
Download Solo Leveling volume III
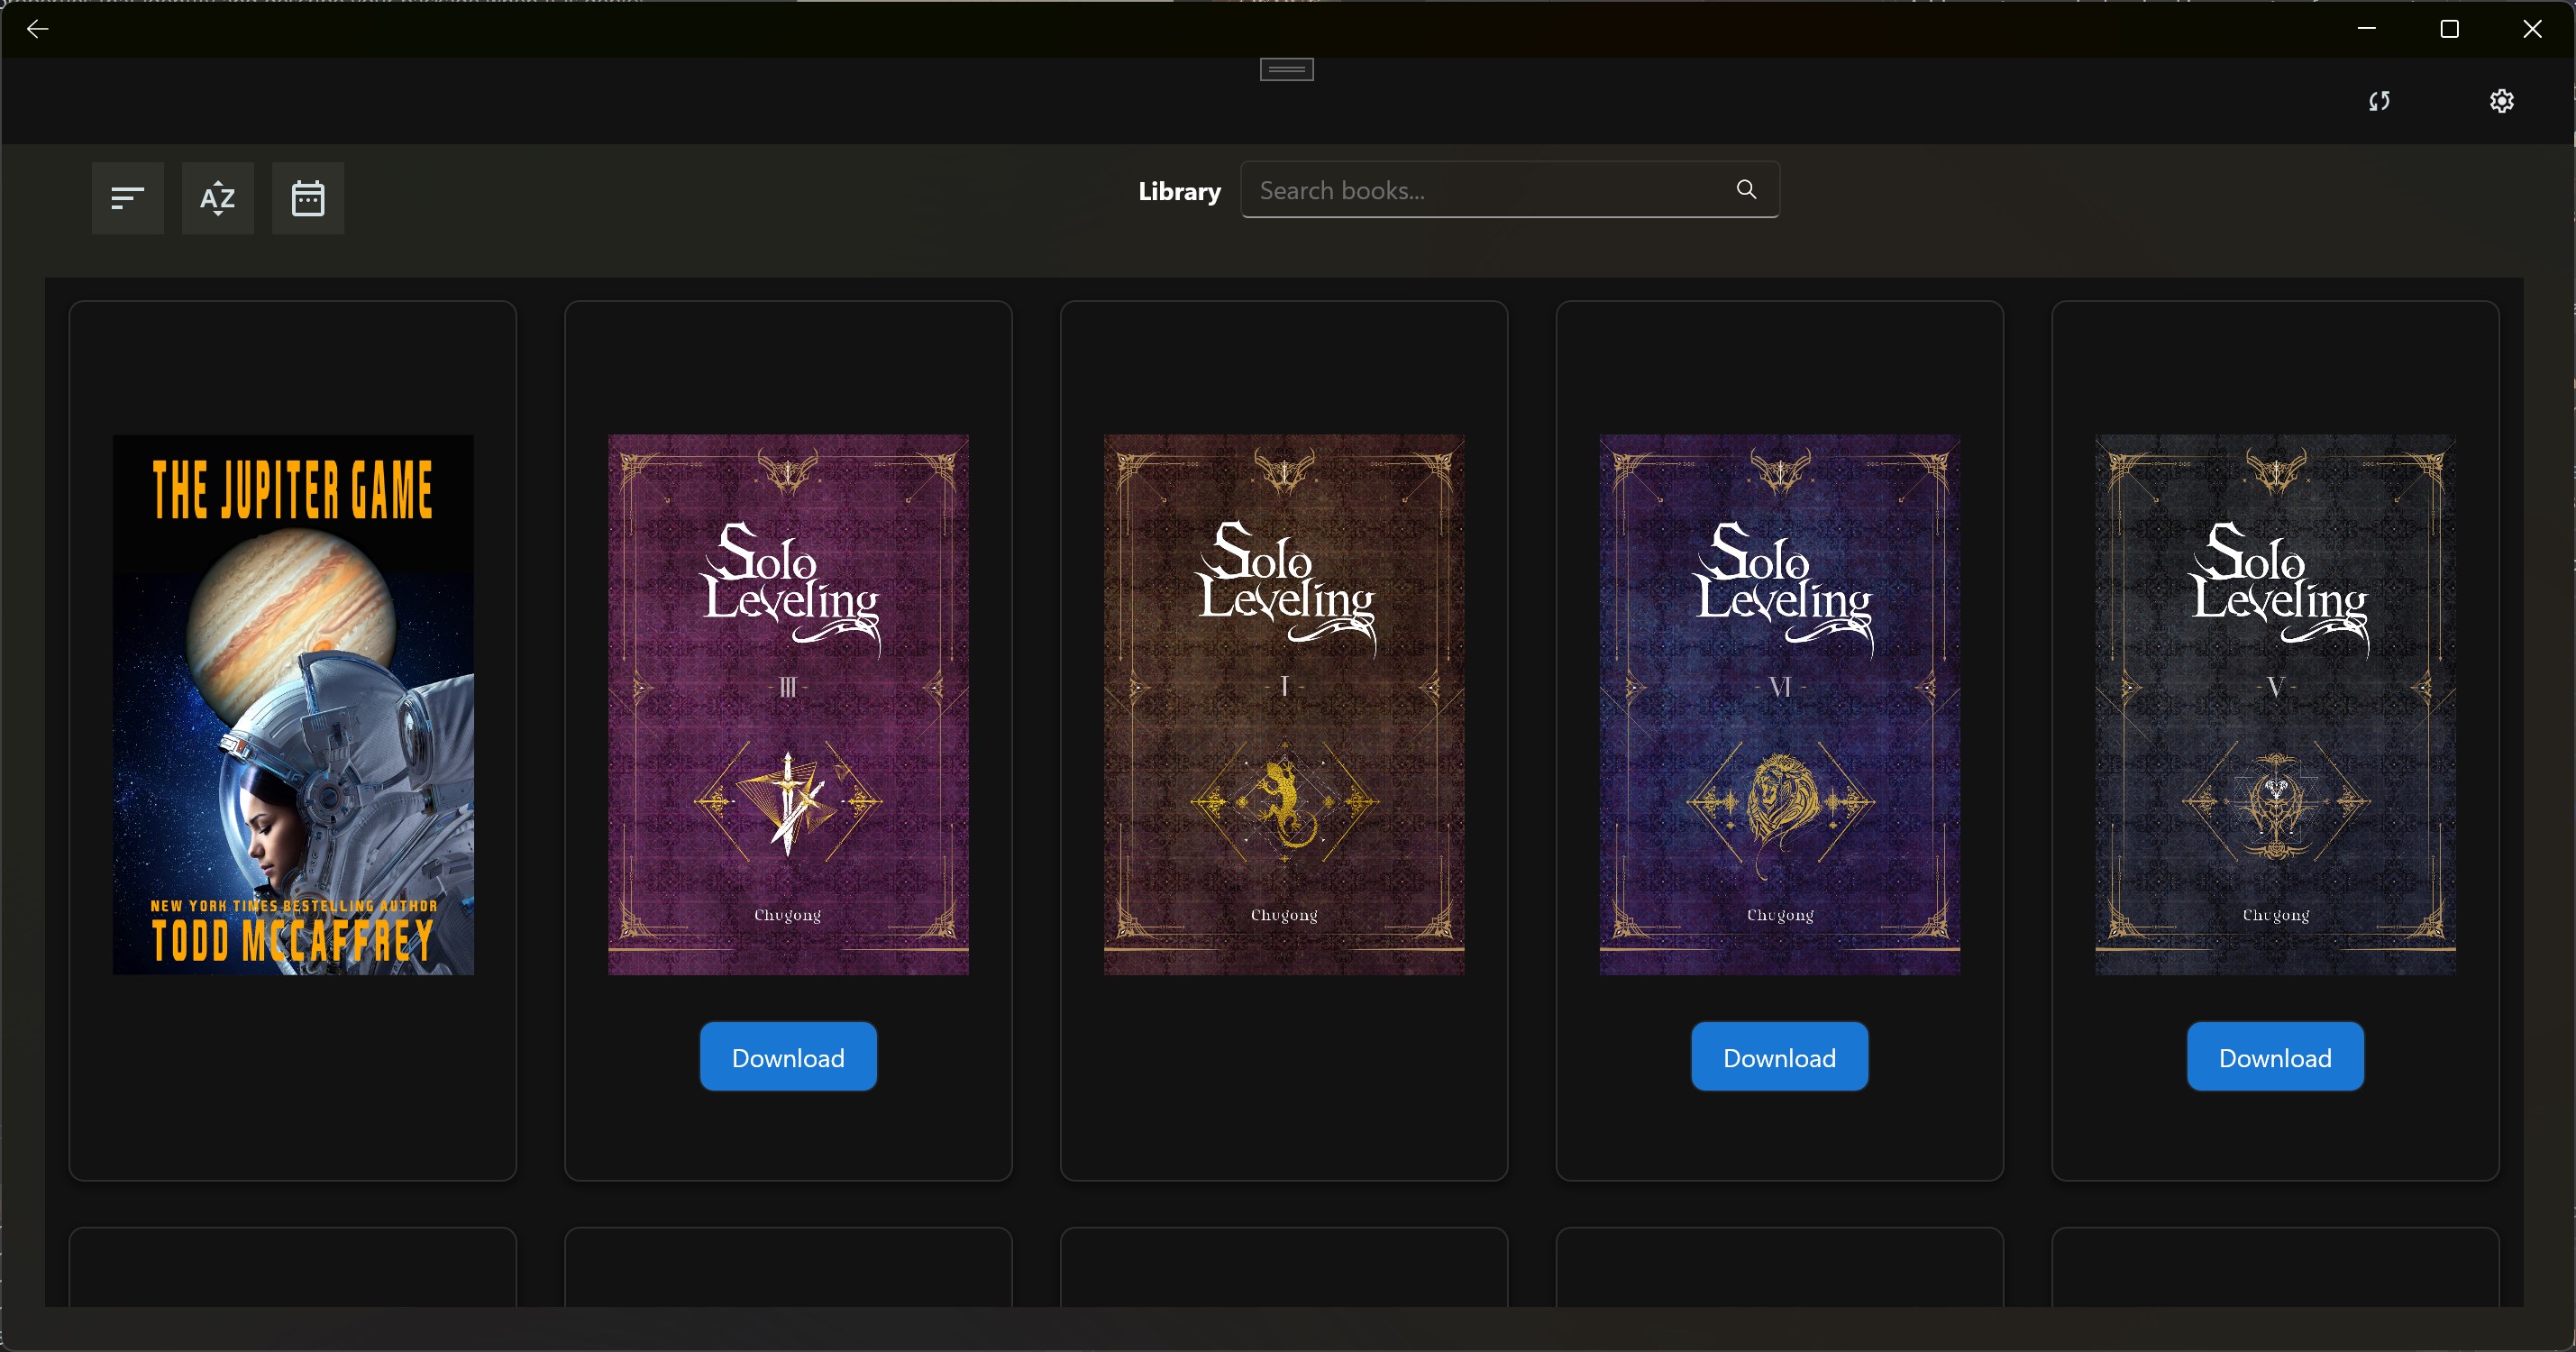pyautogui.click(x=788, y=1056)
